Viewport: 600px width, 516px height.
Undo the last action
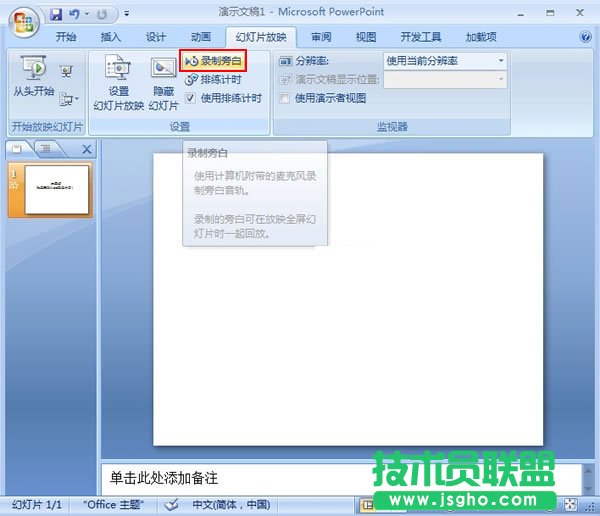click(x=74, y=15)
